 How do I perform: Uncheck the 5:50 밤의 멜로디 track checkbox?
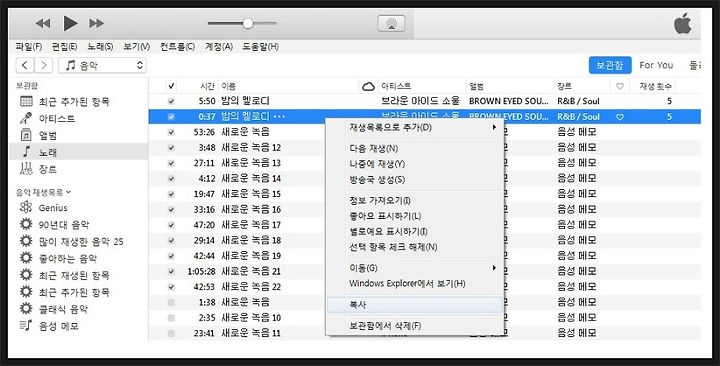click(171, 101)
